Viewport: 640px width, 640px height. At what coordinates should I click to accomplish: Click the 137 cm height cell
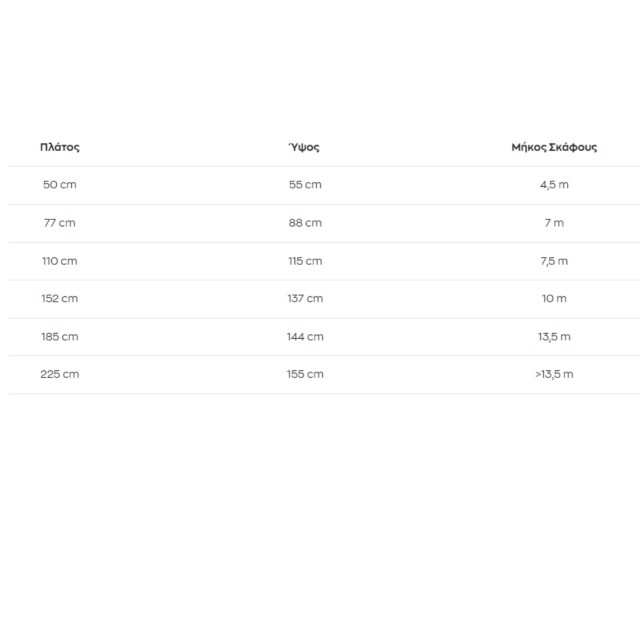point(305,299)
